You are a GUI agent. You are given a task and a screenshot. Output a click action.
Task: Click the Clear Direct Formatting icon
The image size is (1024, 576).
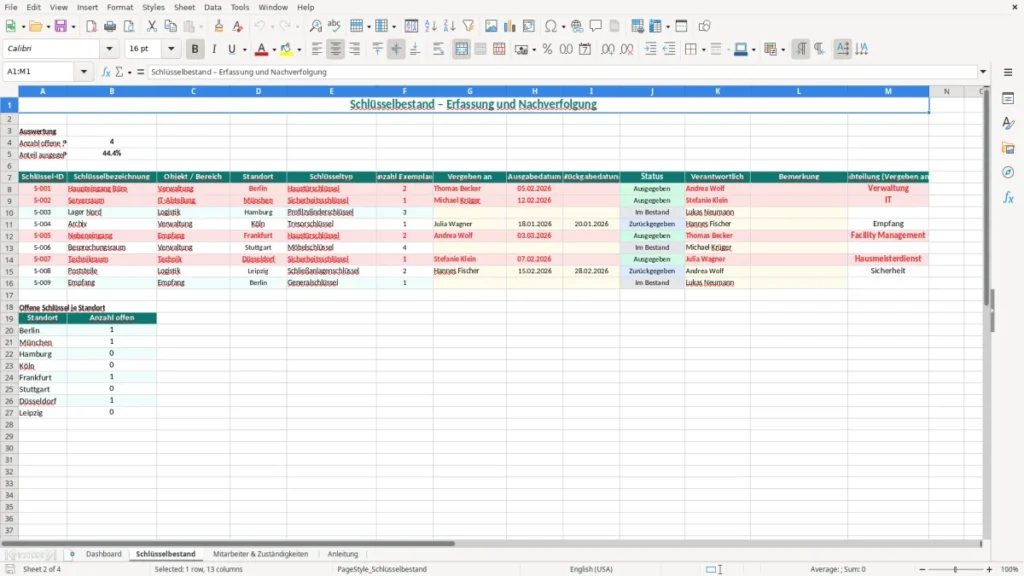point(238,26)
